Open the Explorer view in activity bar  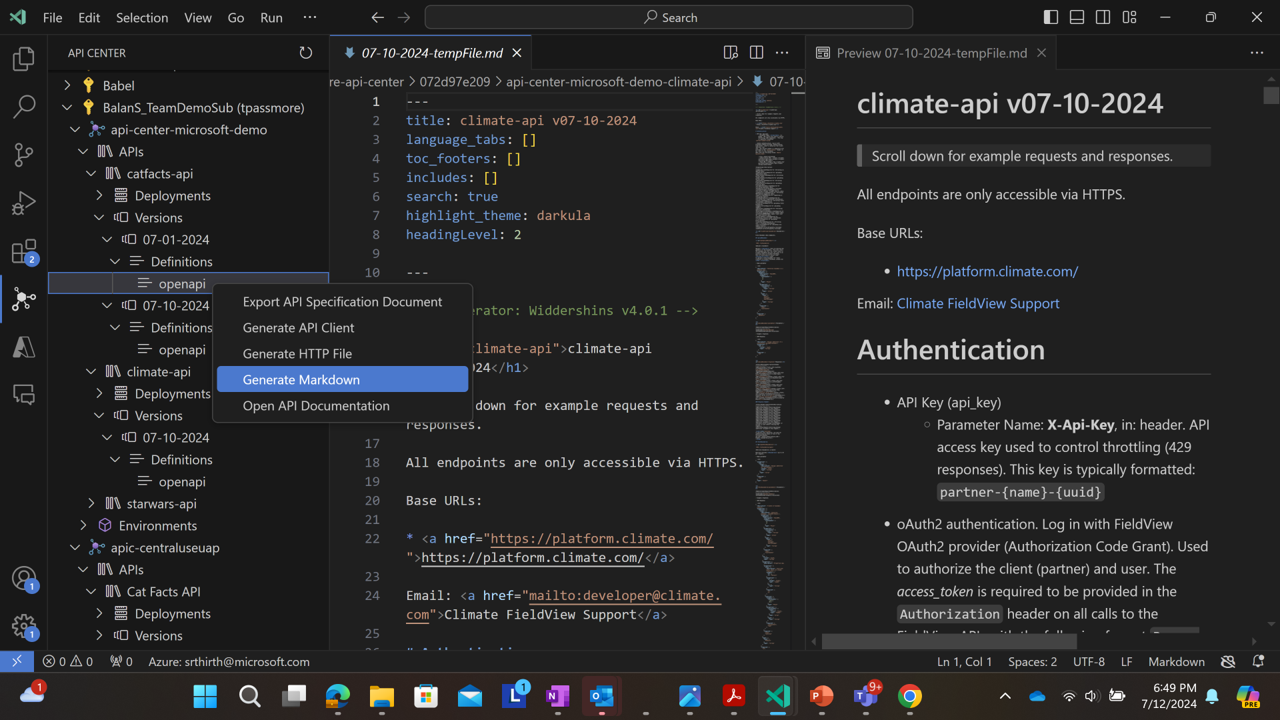(24, 59)
